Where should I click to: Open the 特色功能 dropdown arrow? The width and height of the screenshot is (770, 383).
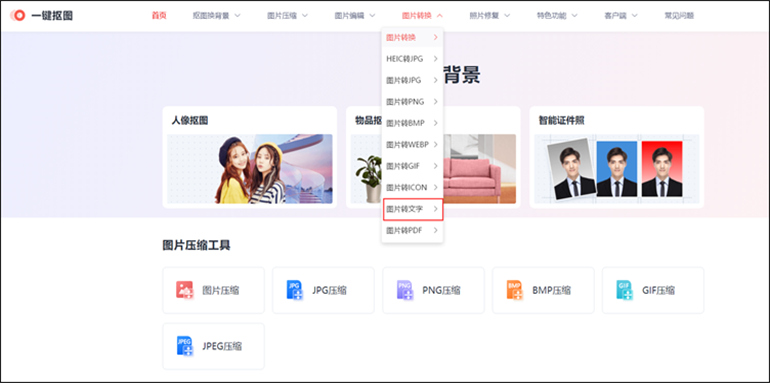pyautogui.click(x=574, y=16)
